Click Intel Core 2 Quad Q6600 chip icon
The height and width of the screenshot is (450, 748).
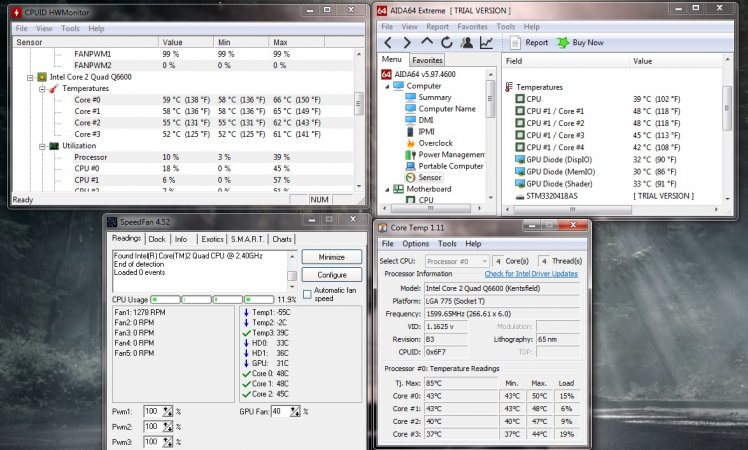coord(42,77)
